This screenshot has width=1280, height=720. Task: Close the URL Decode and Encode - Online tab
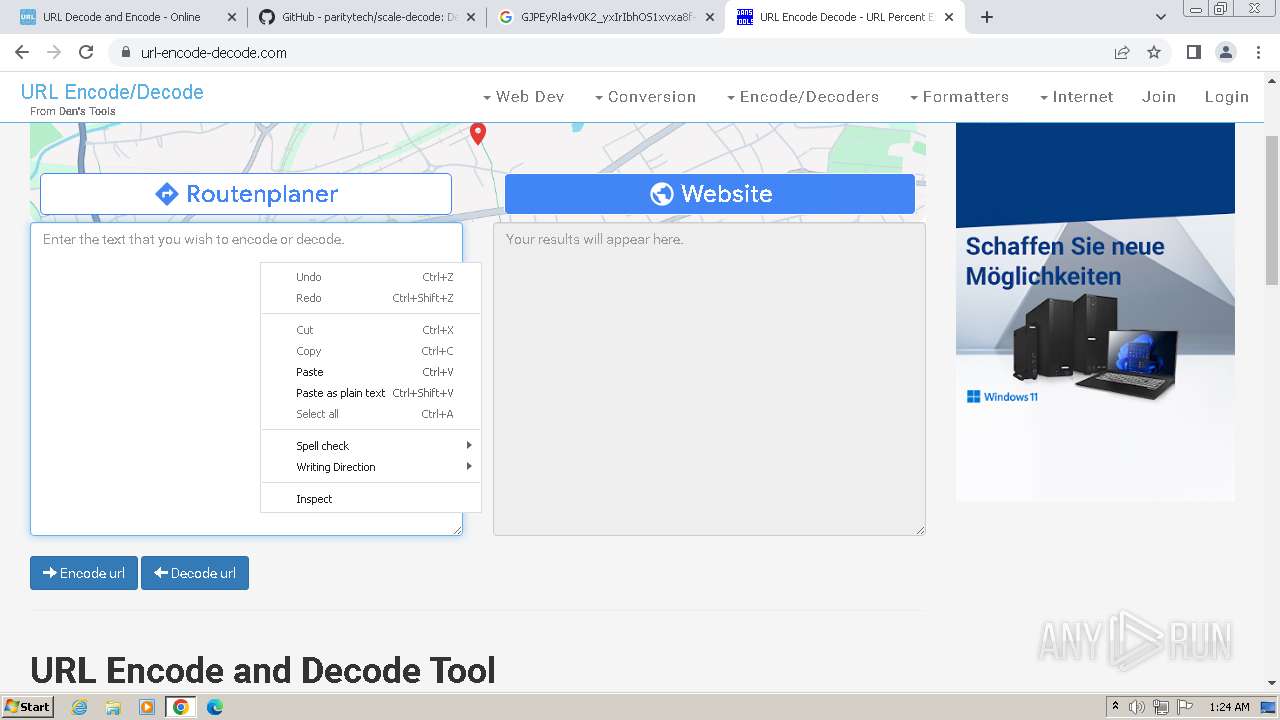click(x=232, y=17)
